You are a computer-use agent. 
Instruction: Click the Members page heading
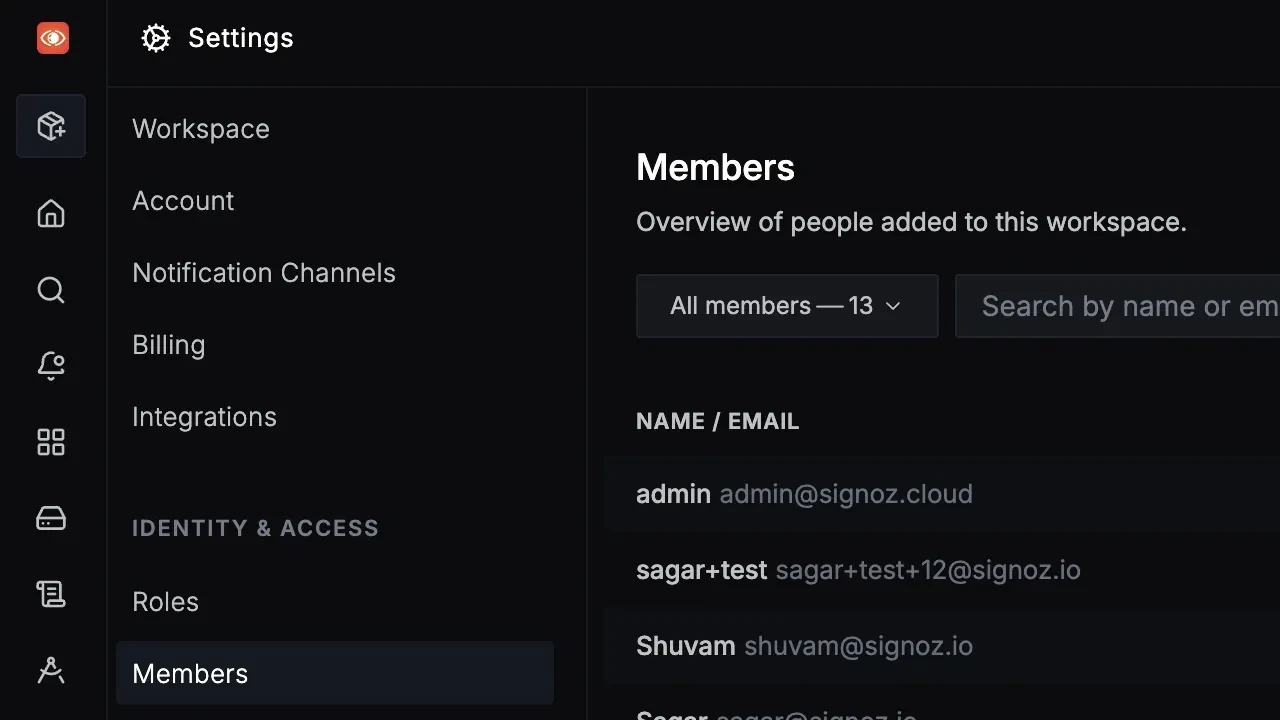(x=715, y=167)
